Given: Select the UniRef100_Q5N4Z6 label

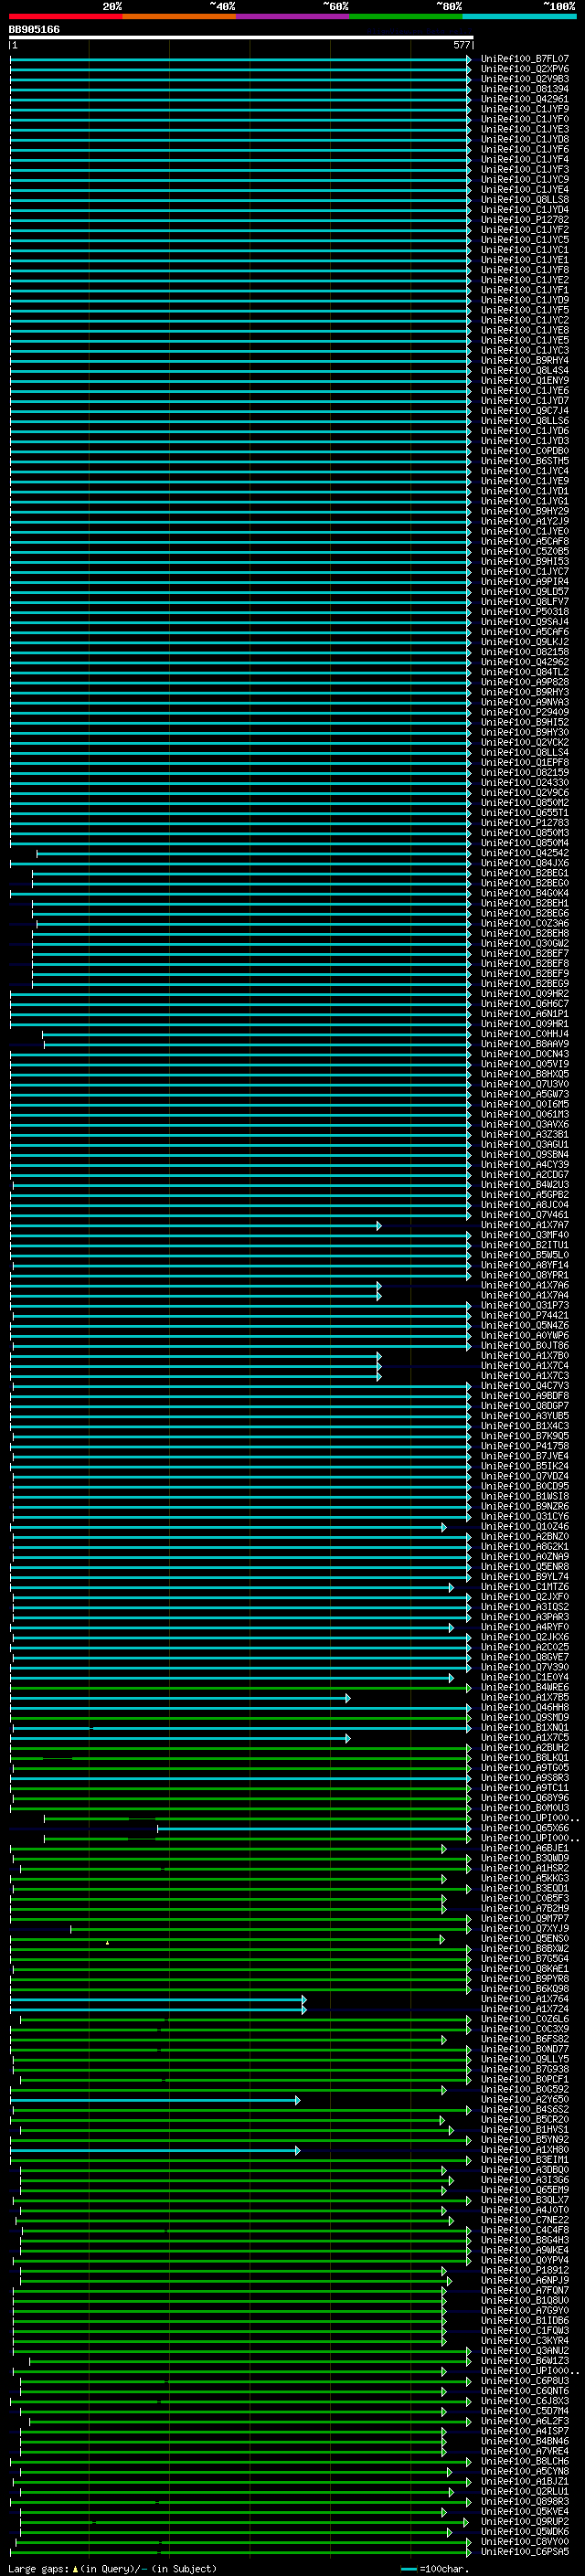Looking at the screenshot, I should coord(525,1326).
